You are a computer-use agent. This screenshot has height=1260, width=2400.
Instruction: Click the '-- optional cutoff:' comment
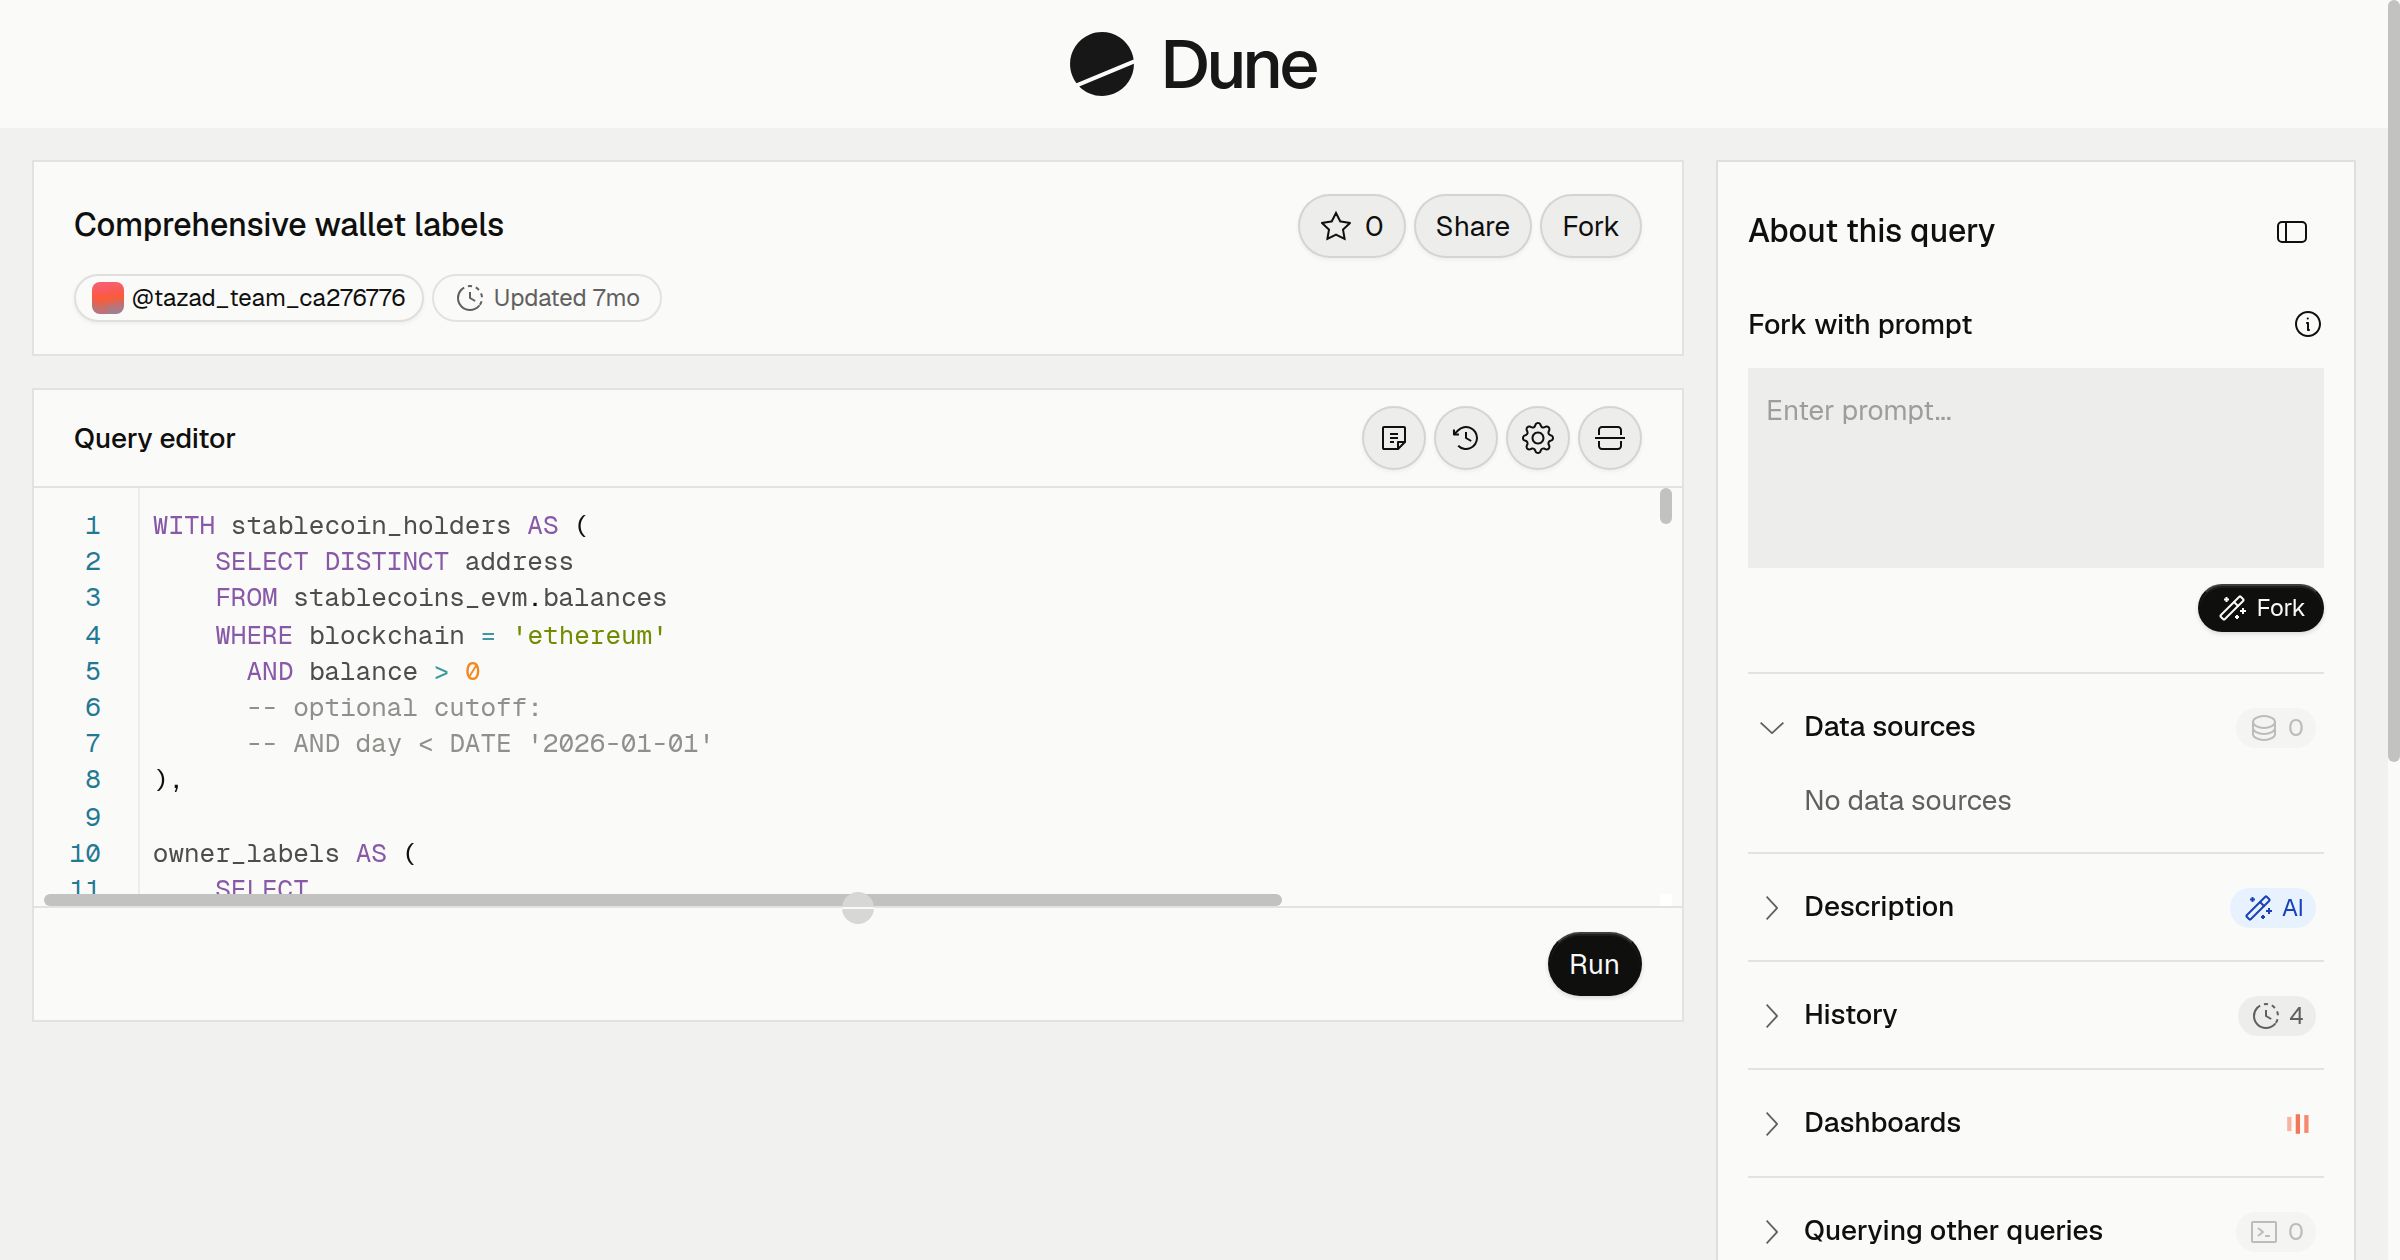pyautogui.click(x=394, y=708)
